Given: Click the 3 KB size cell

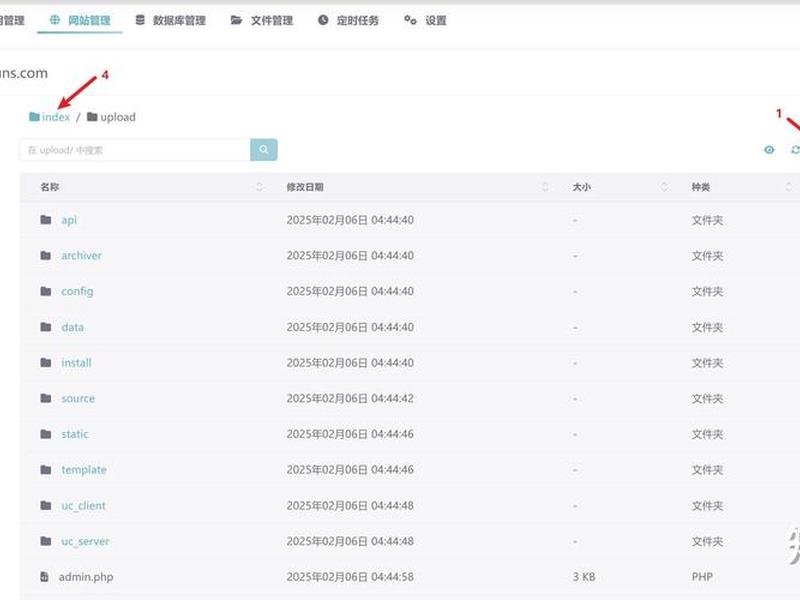Looking at the screenshot, I should (x=584, y=577).
